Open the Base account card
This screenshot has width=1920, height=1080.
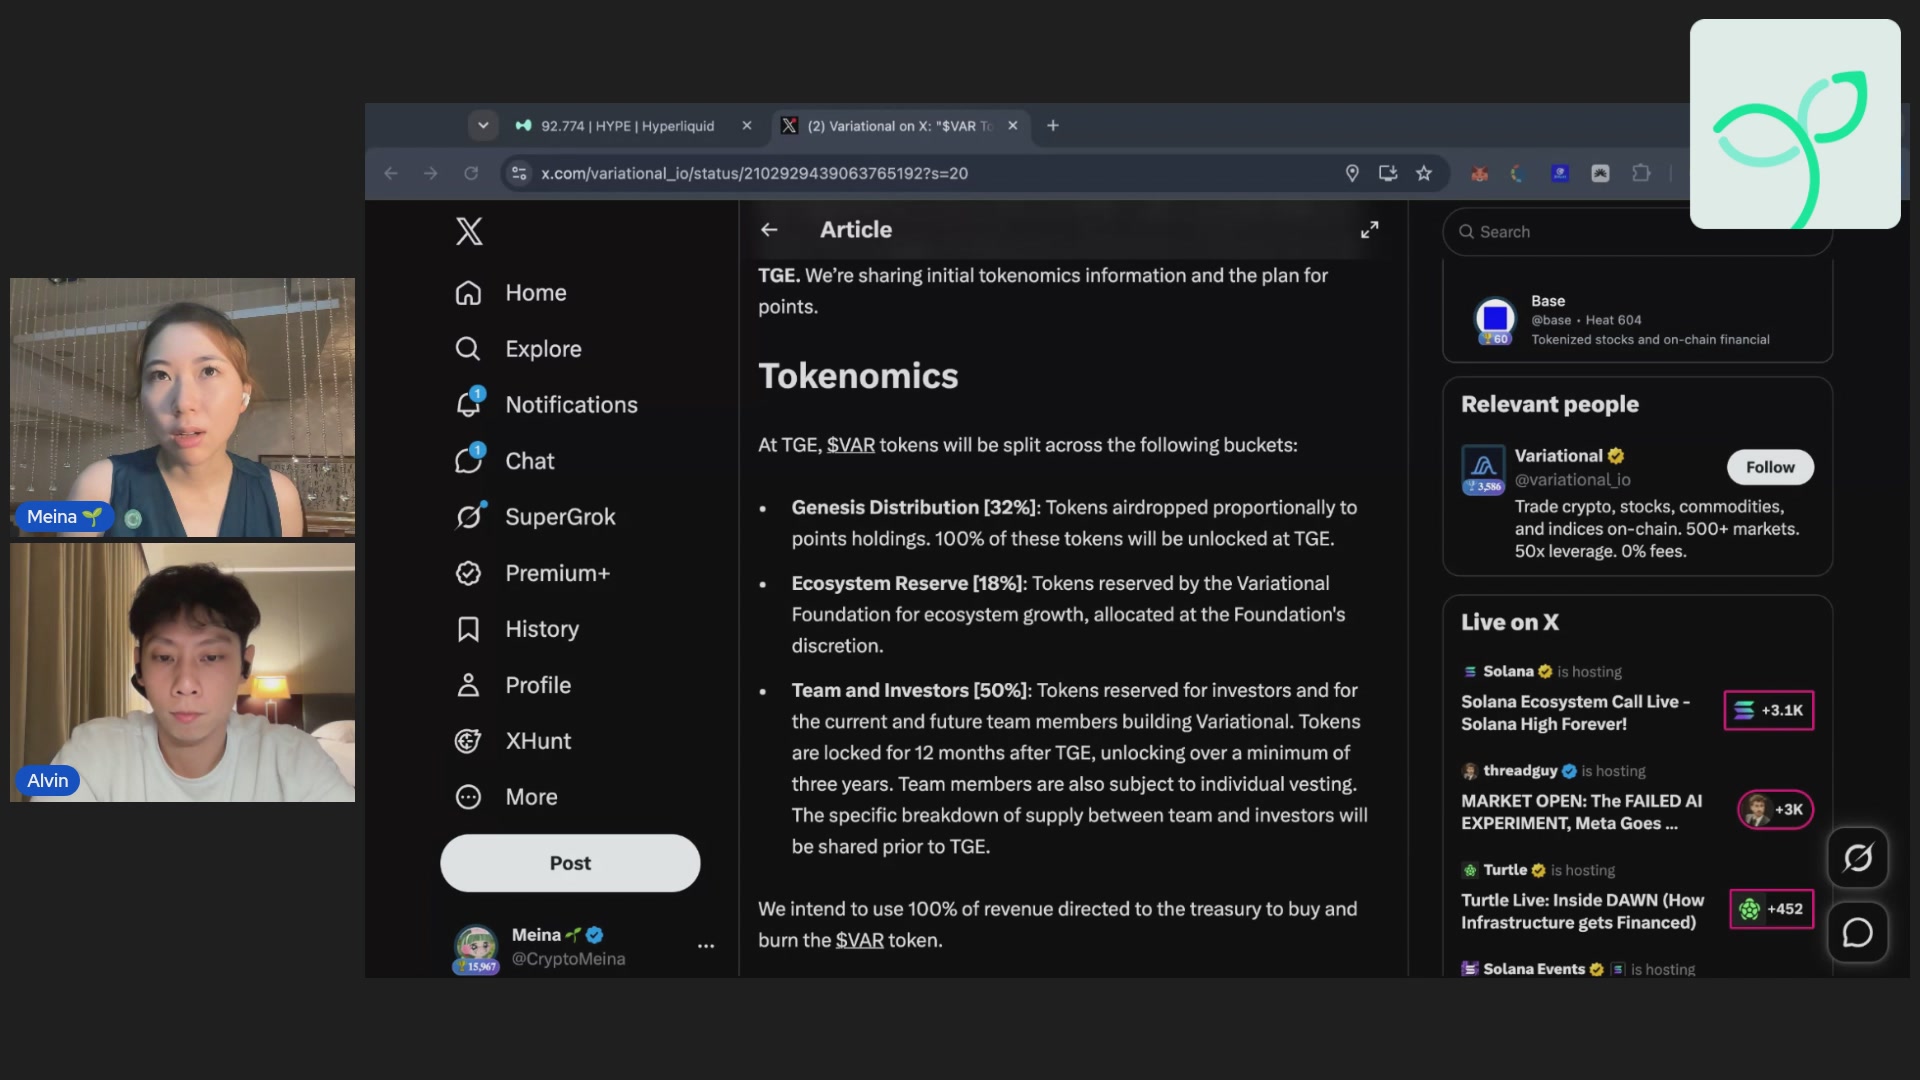[x=1637, y=320]
